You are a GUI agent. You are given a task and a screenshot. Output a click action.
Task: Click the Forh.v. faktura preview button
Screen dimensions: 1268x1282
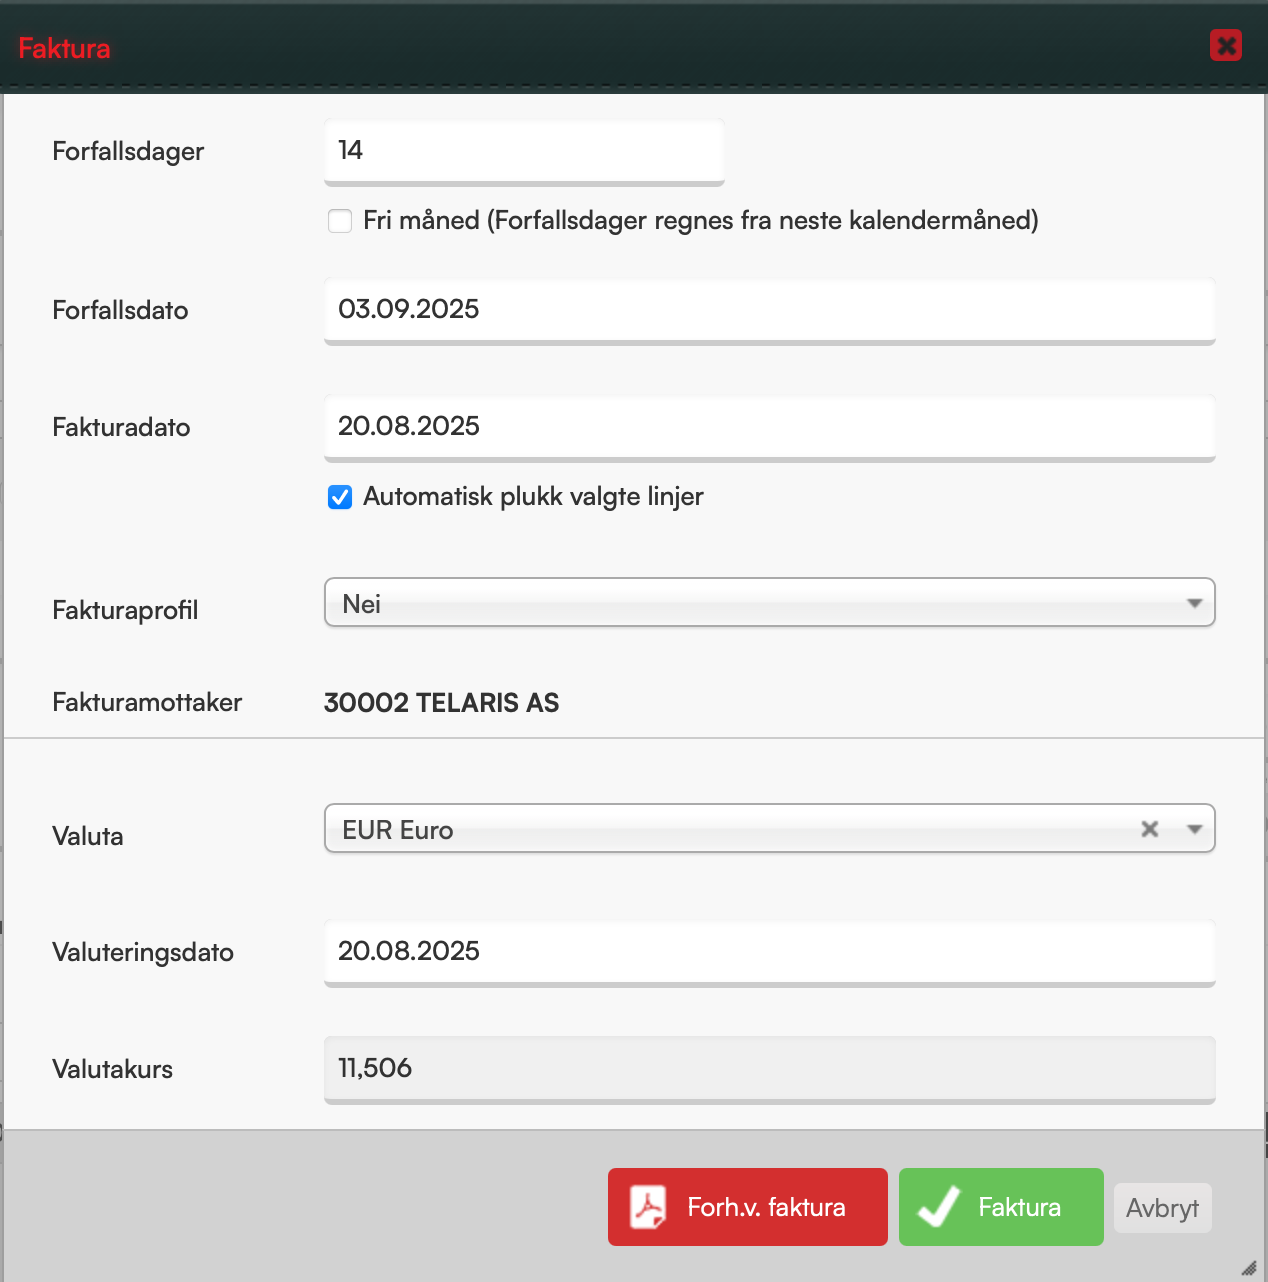[x=747, y=1207]
